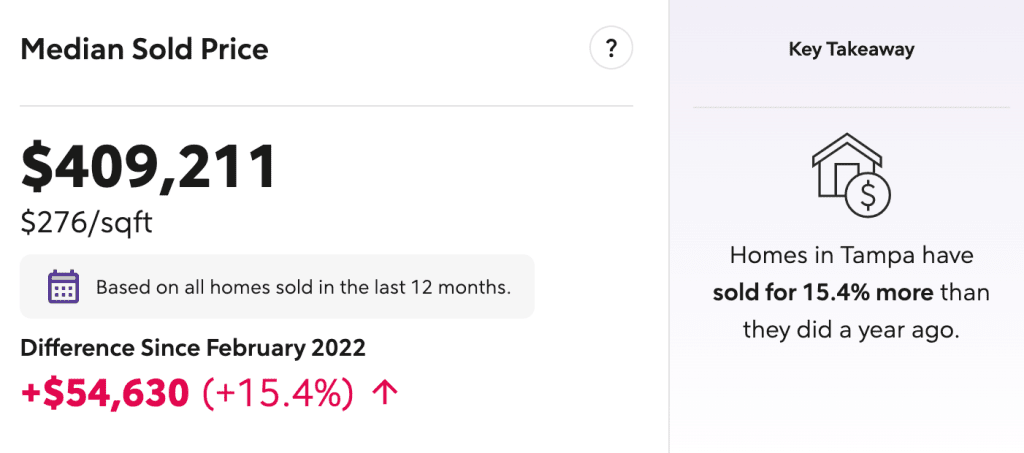Click bold 'sold for 15.4% more' text
This screenshot has width=1024, height=453.
[823, 292]
